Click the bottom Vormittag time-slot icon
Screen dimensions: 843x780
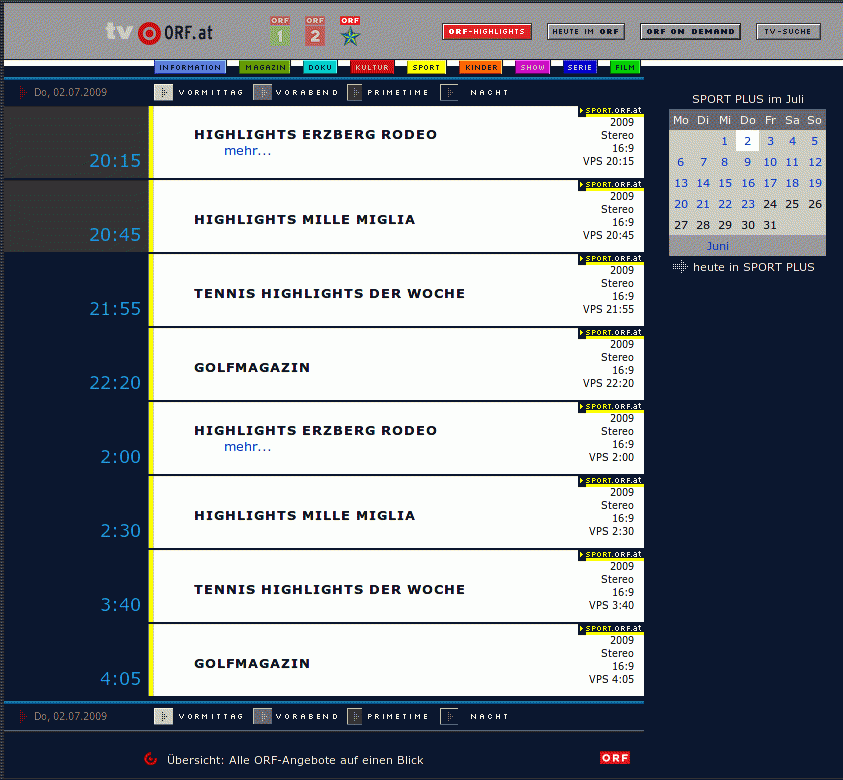[163, 716]
